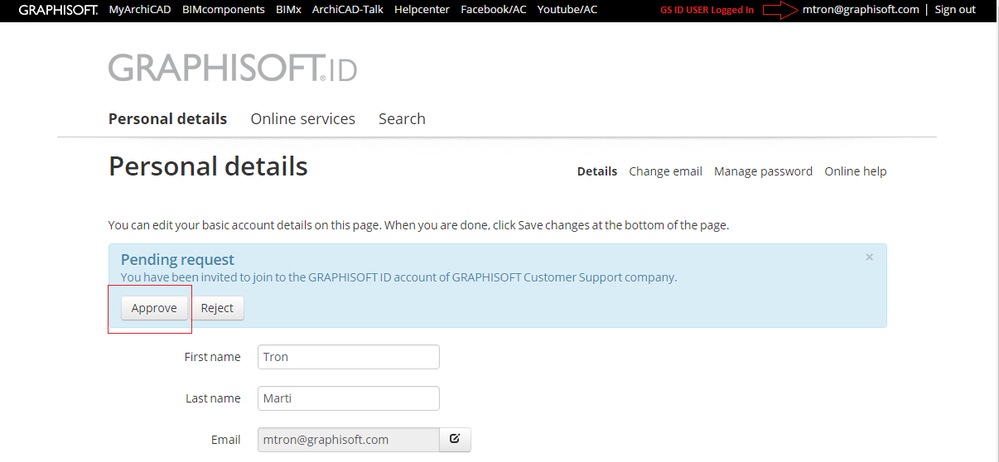Image resolution: width=999 pixels, height=462 pixels.
Task: Switch to Online services tab
Action: [303, 119]
